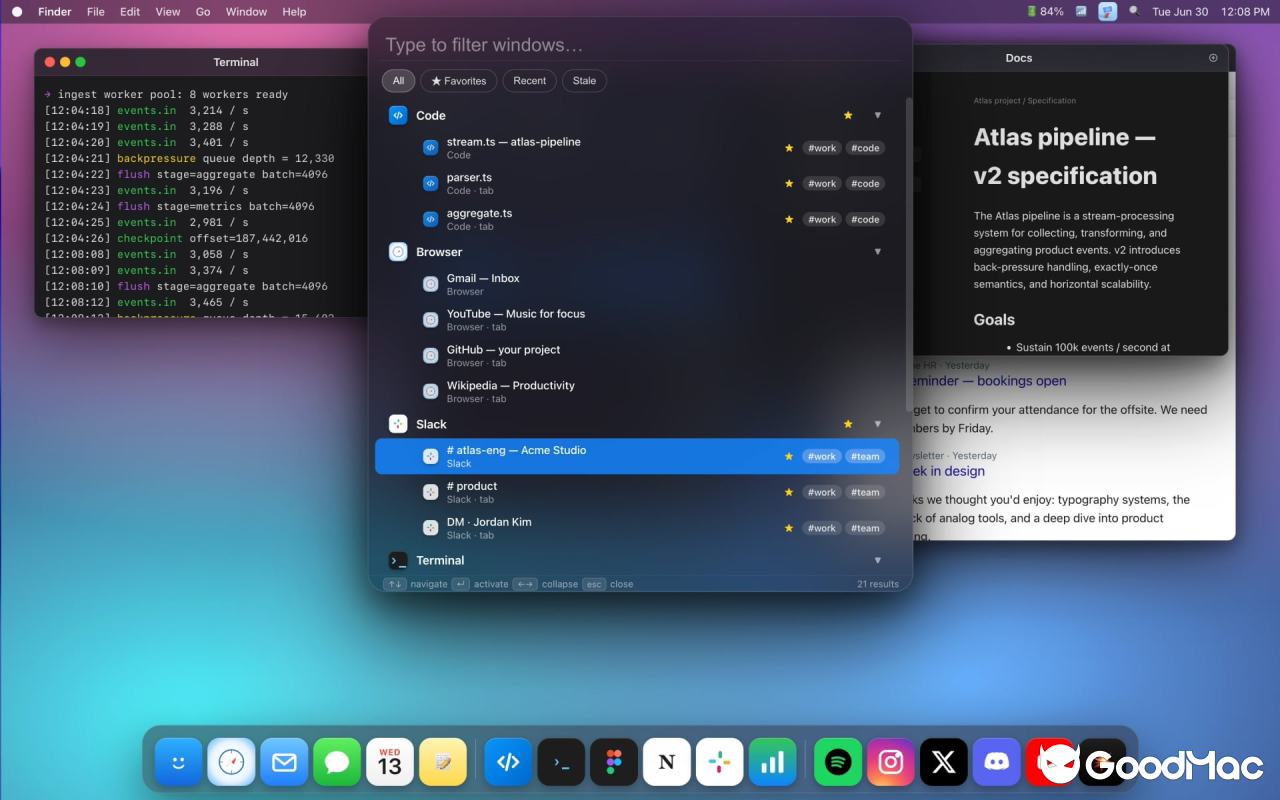This screenshot has height=800, width=1280.
Task: Click the switcher list scrollbar
Action: pos(908,255)
